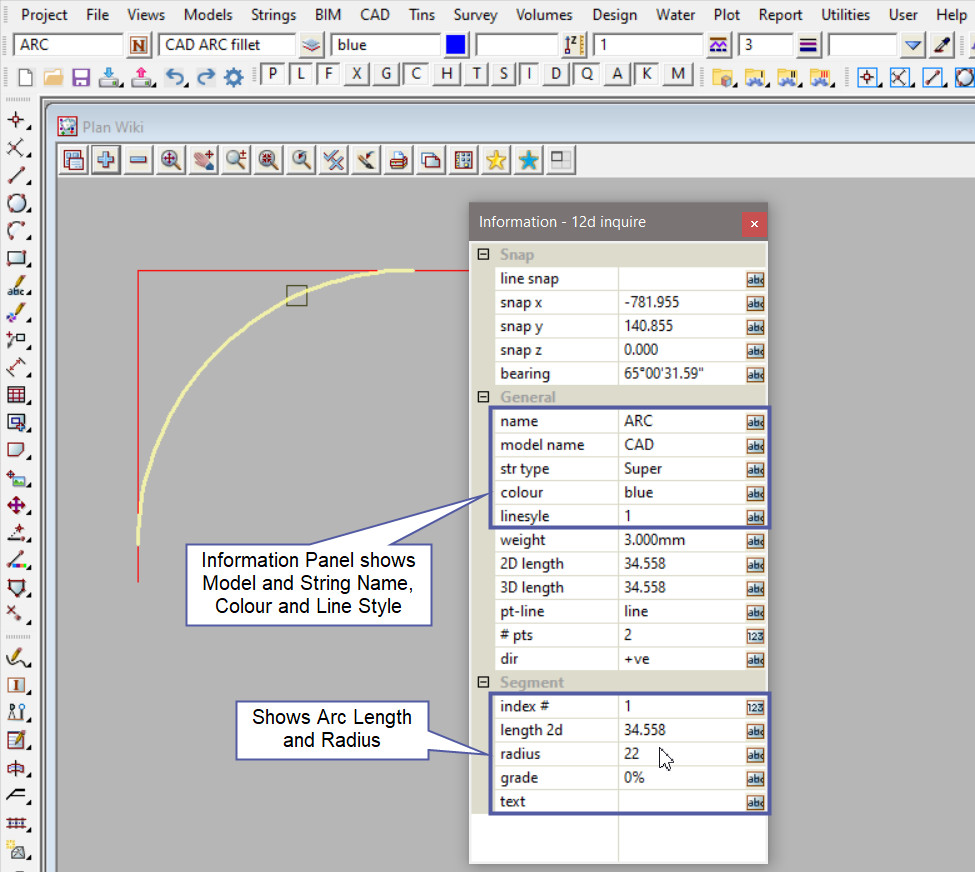Image resolution: width=975 pixels, height=872 pixels.
Task: Collapse the Segment section expander
Action: point(484,683)
